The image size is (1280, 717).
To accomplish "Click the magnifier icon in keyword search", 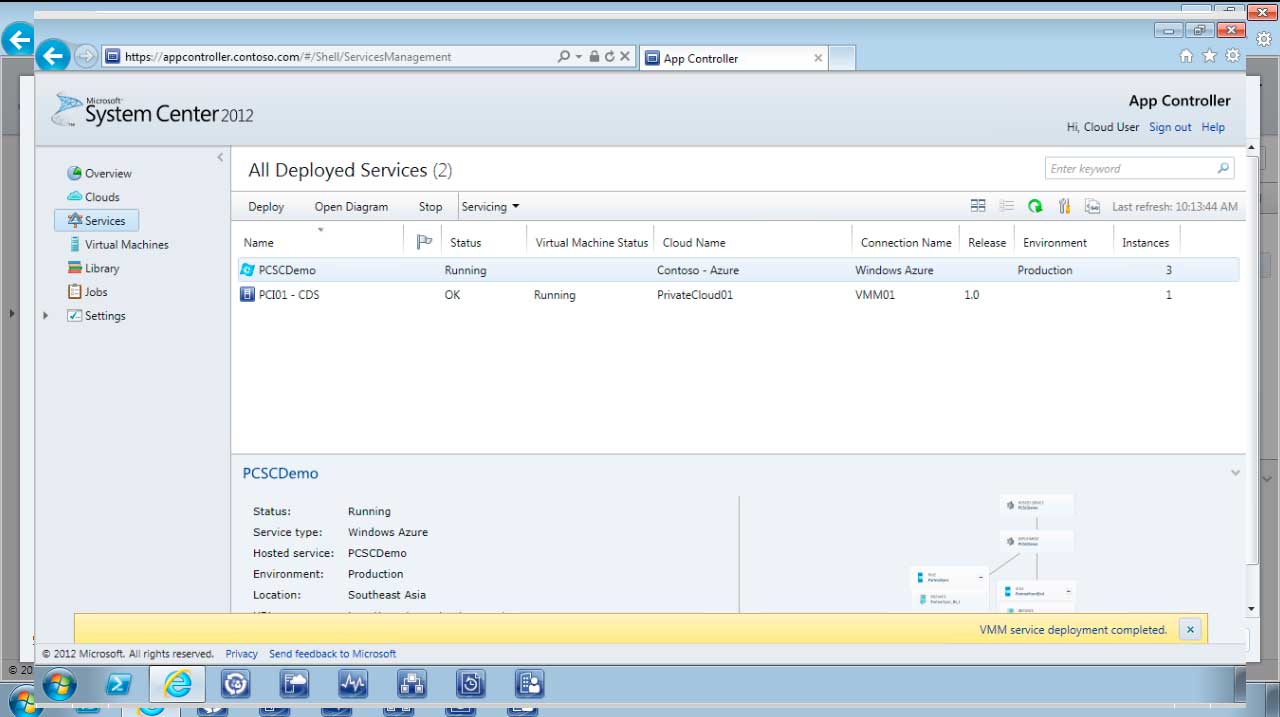I will tap(1223, 168).
